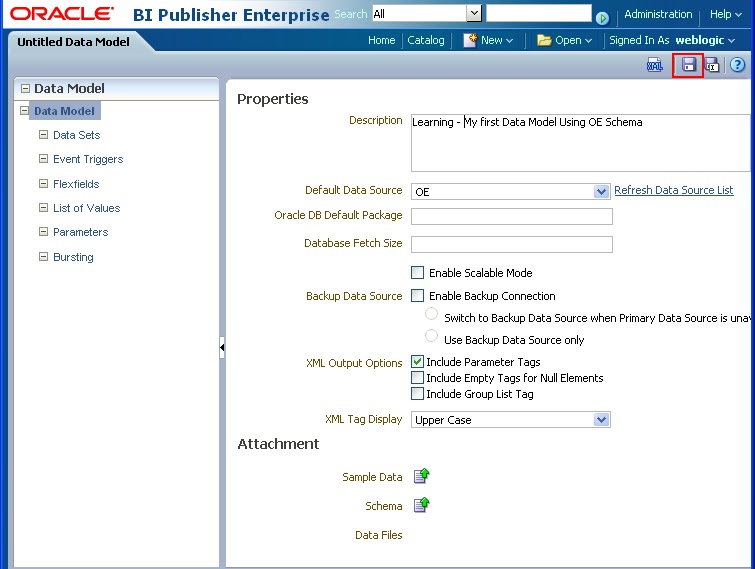The image size is (755, 569).
Task: Expand the Flexfields node toggle
Action: pos(43,183)
